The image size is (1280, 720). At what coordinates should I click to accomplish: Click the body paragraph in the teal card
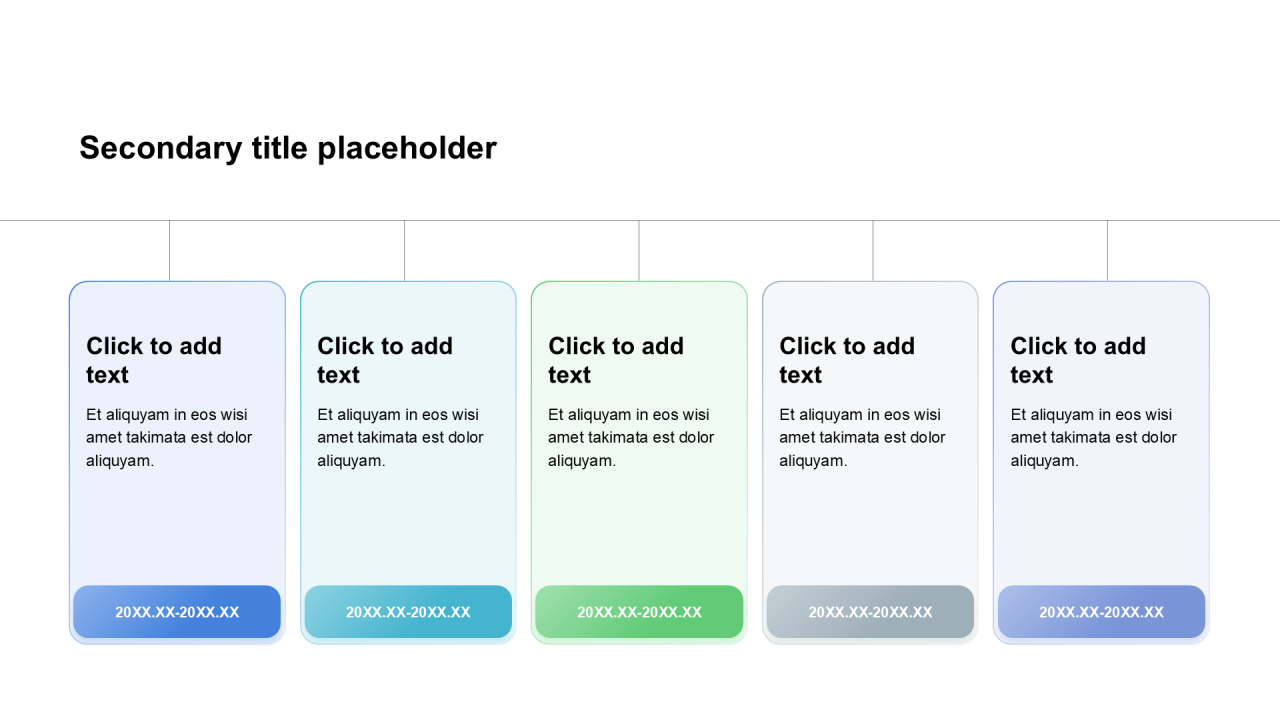[400, 438]
